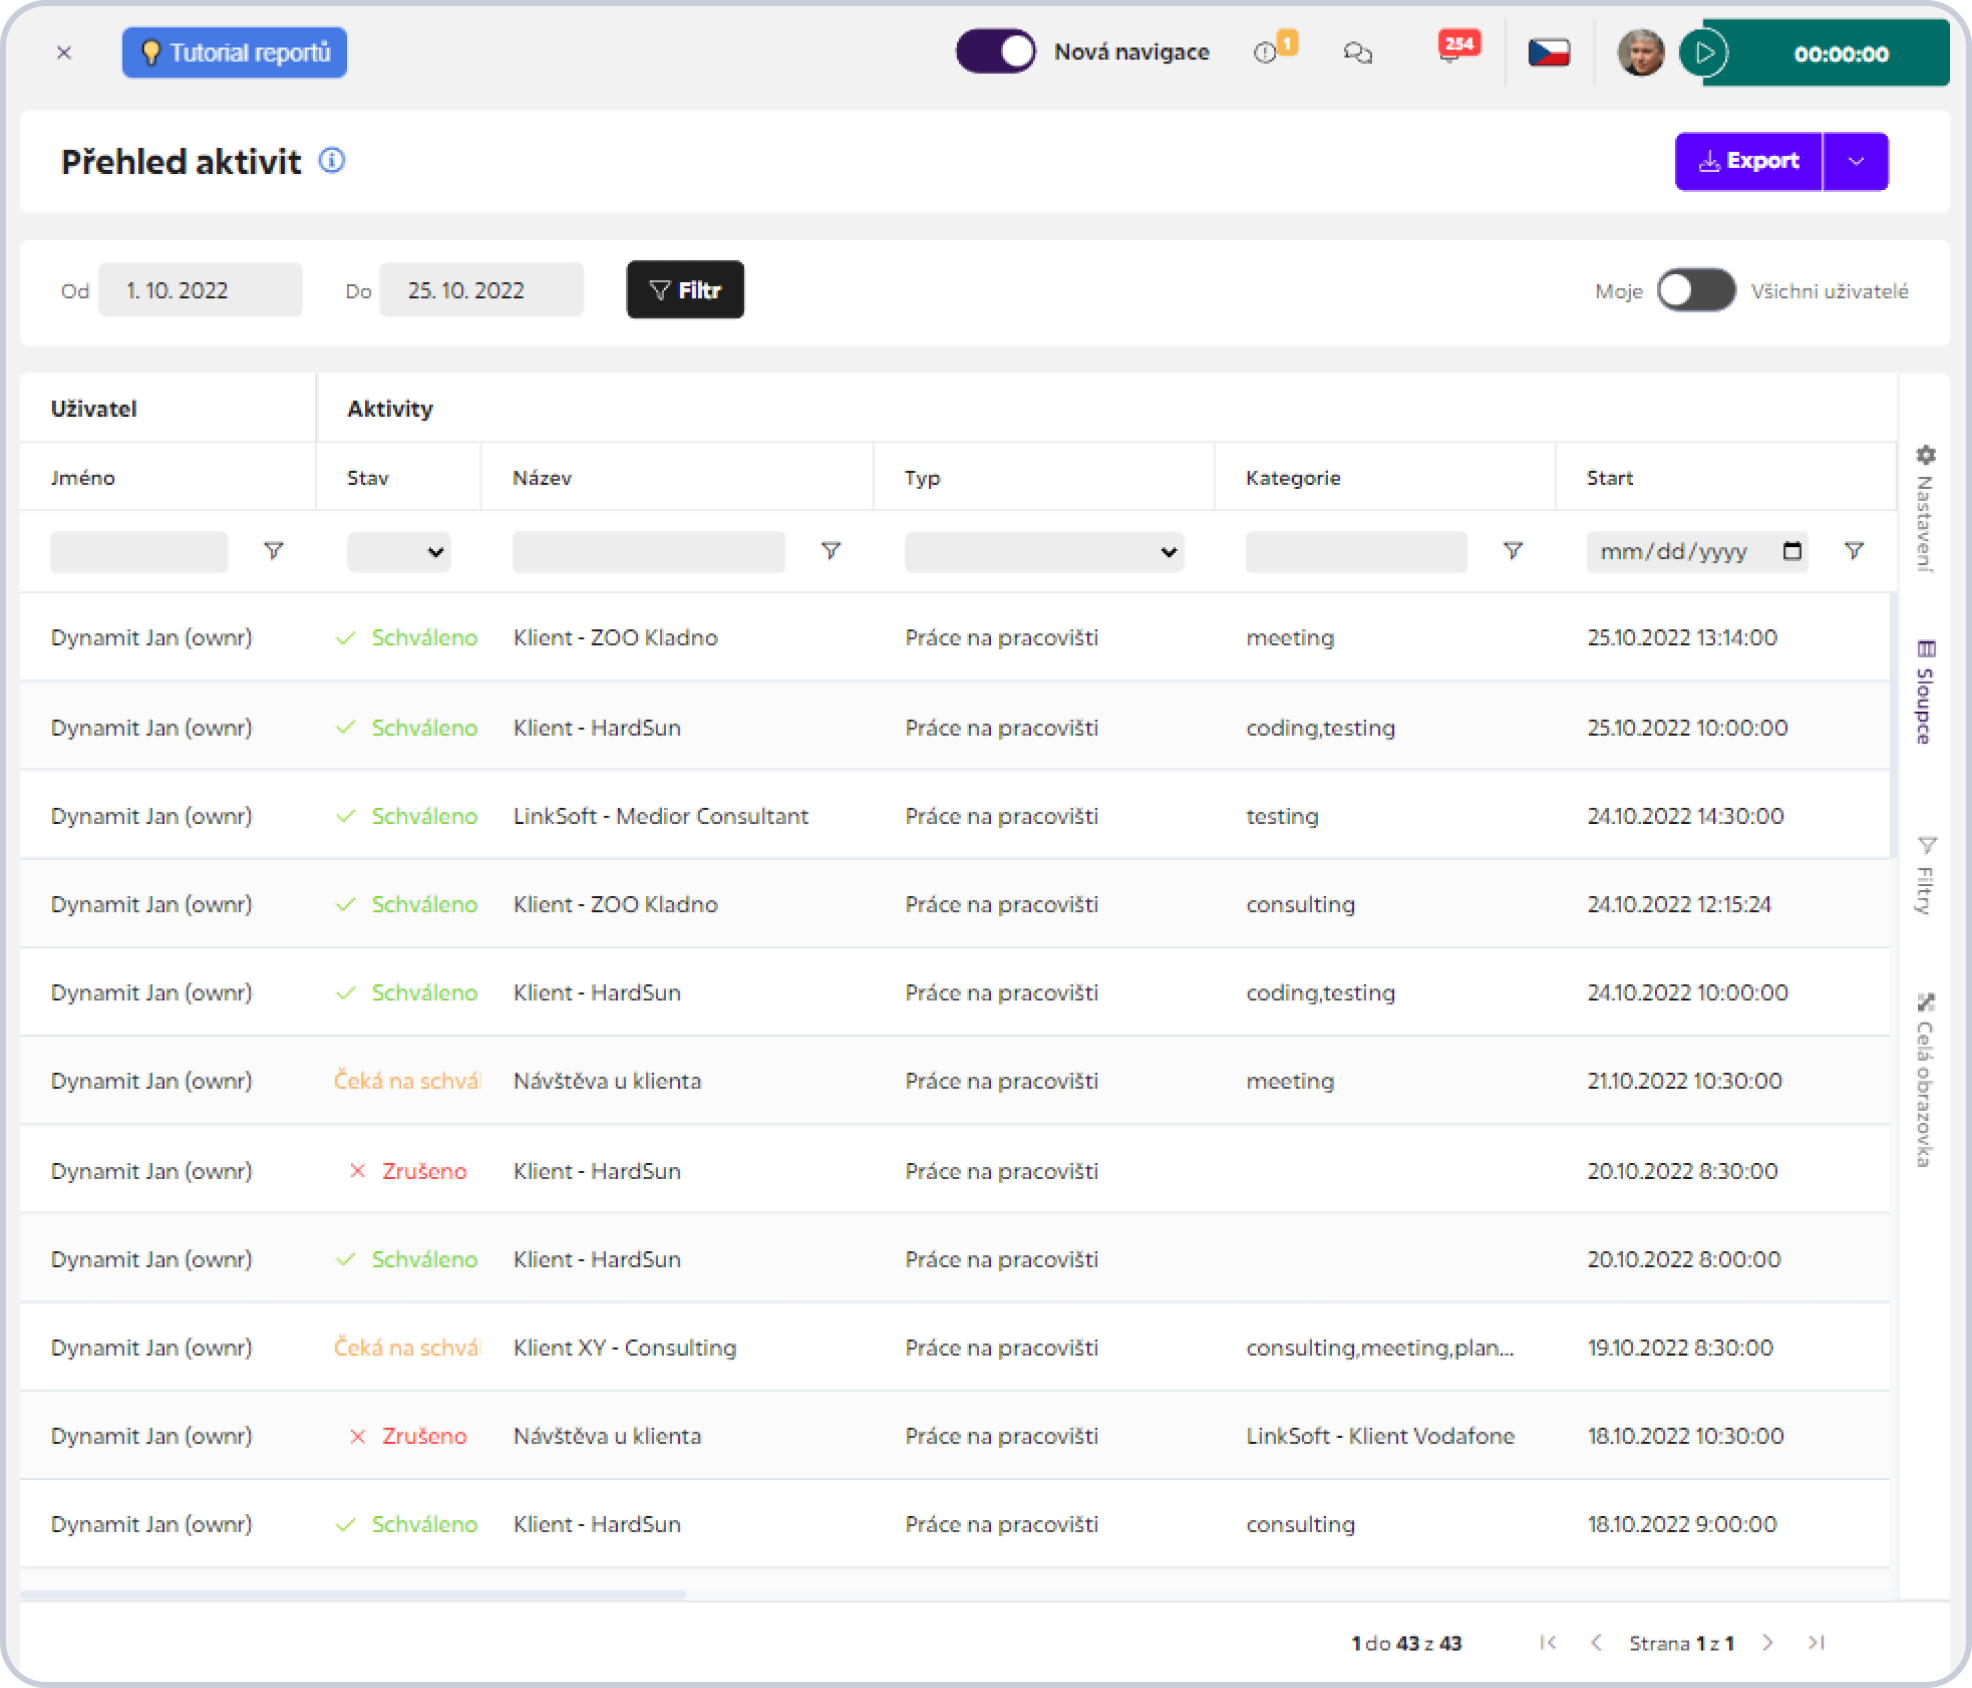Click the filter funnel icon in Název column
The width and height of the screenshot is (1972, 1688).
click(830, 551)
